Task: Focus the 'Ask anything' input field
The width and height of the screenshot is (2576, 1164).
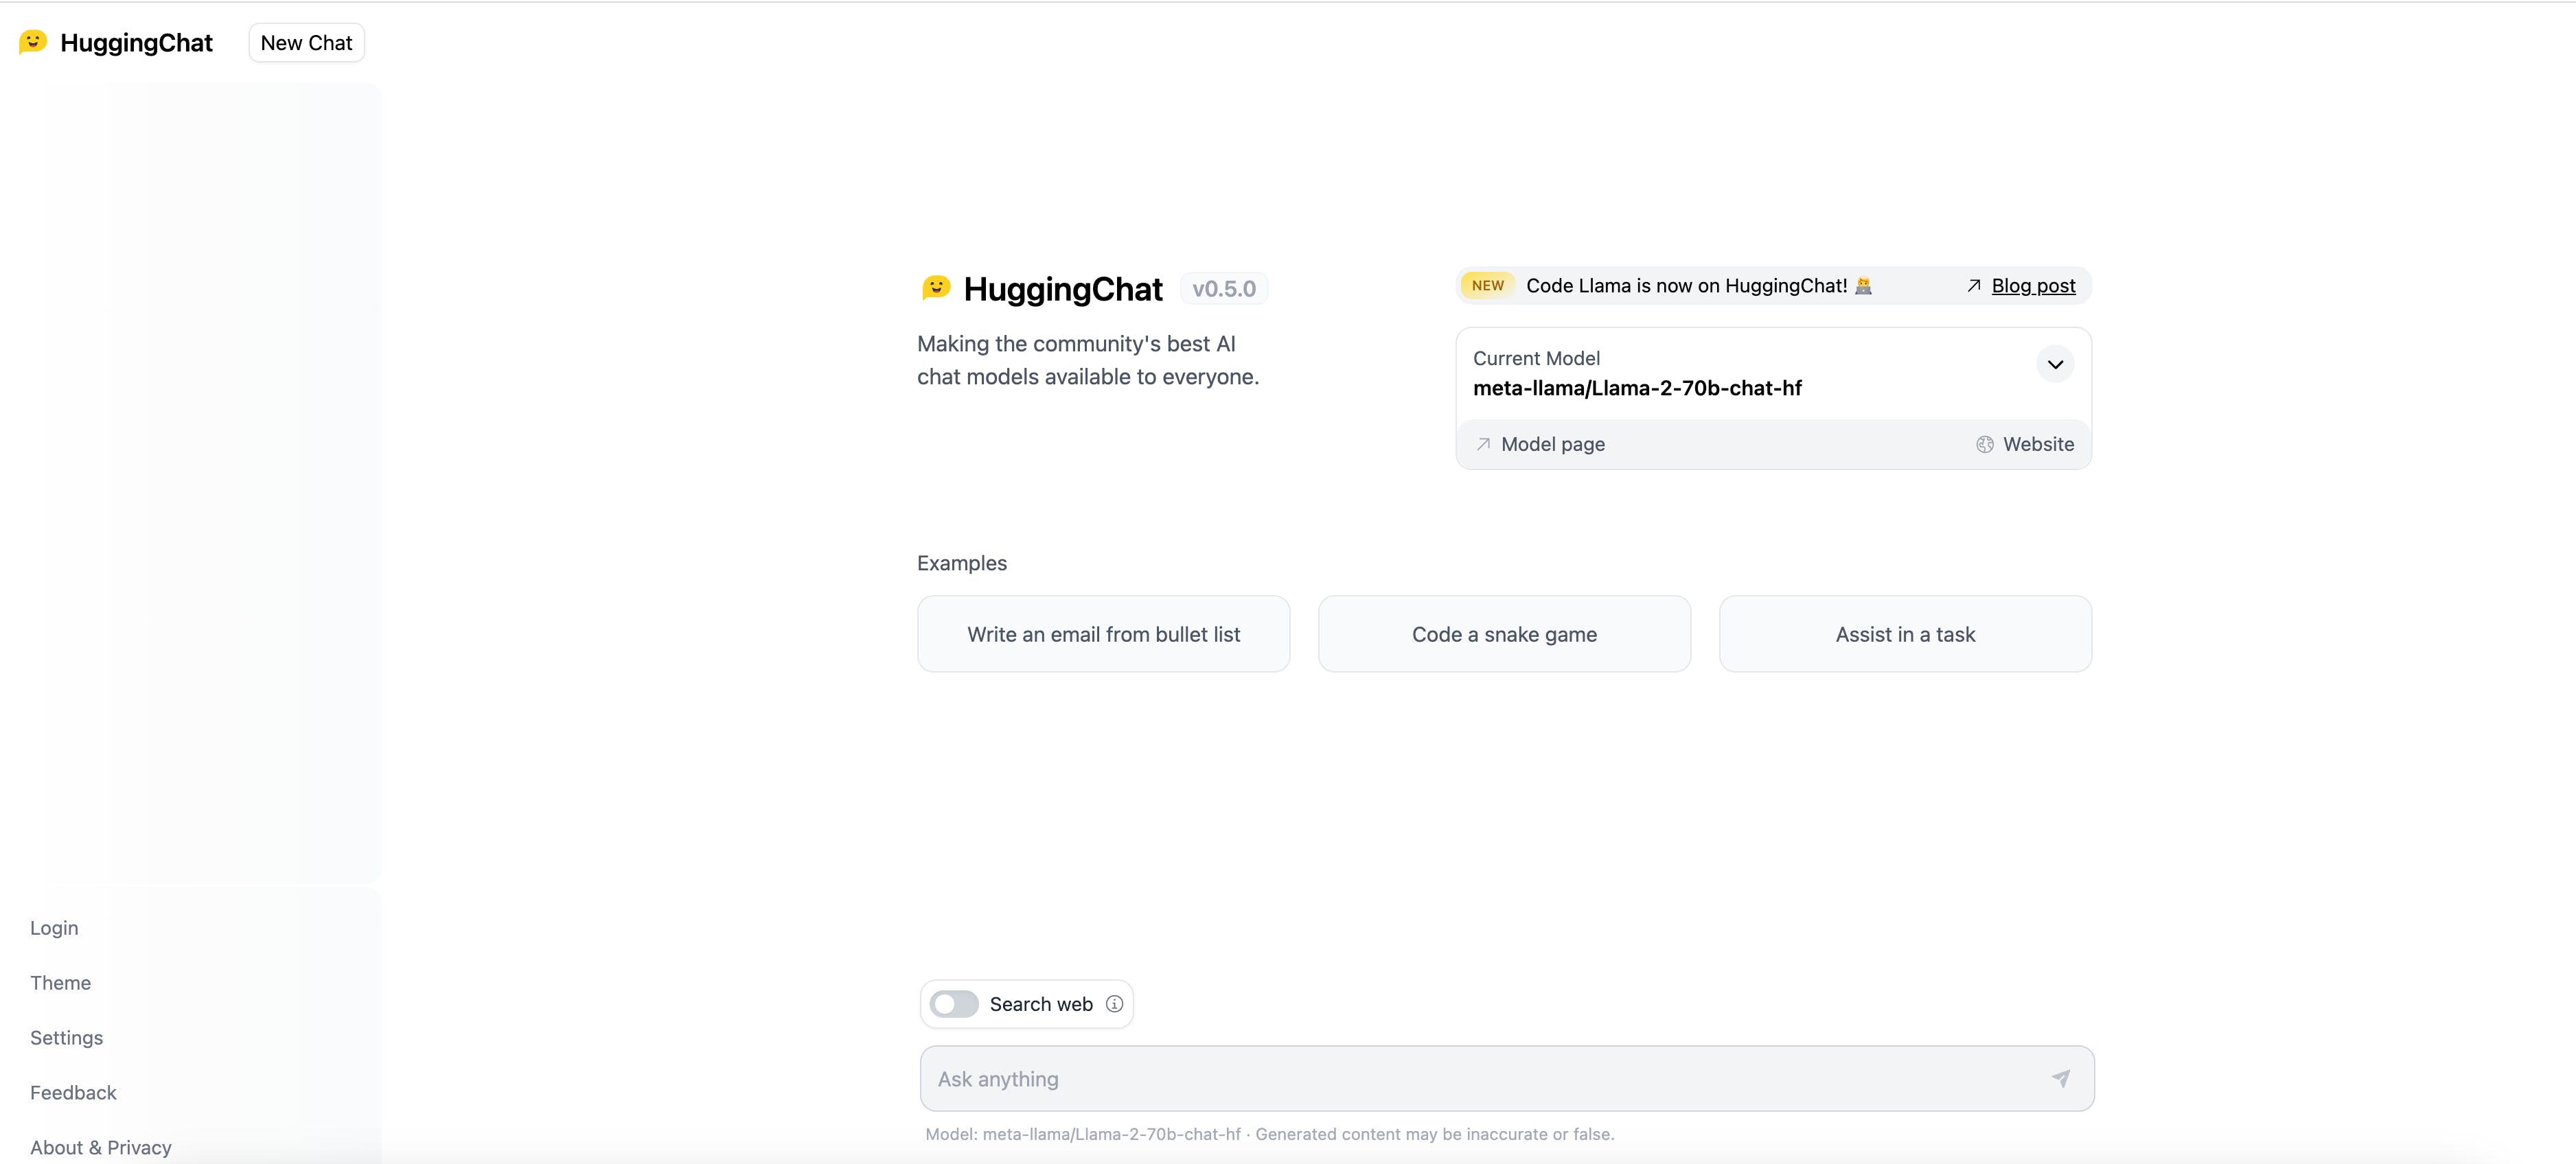Action: [1480, 1079]
